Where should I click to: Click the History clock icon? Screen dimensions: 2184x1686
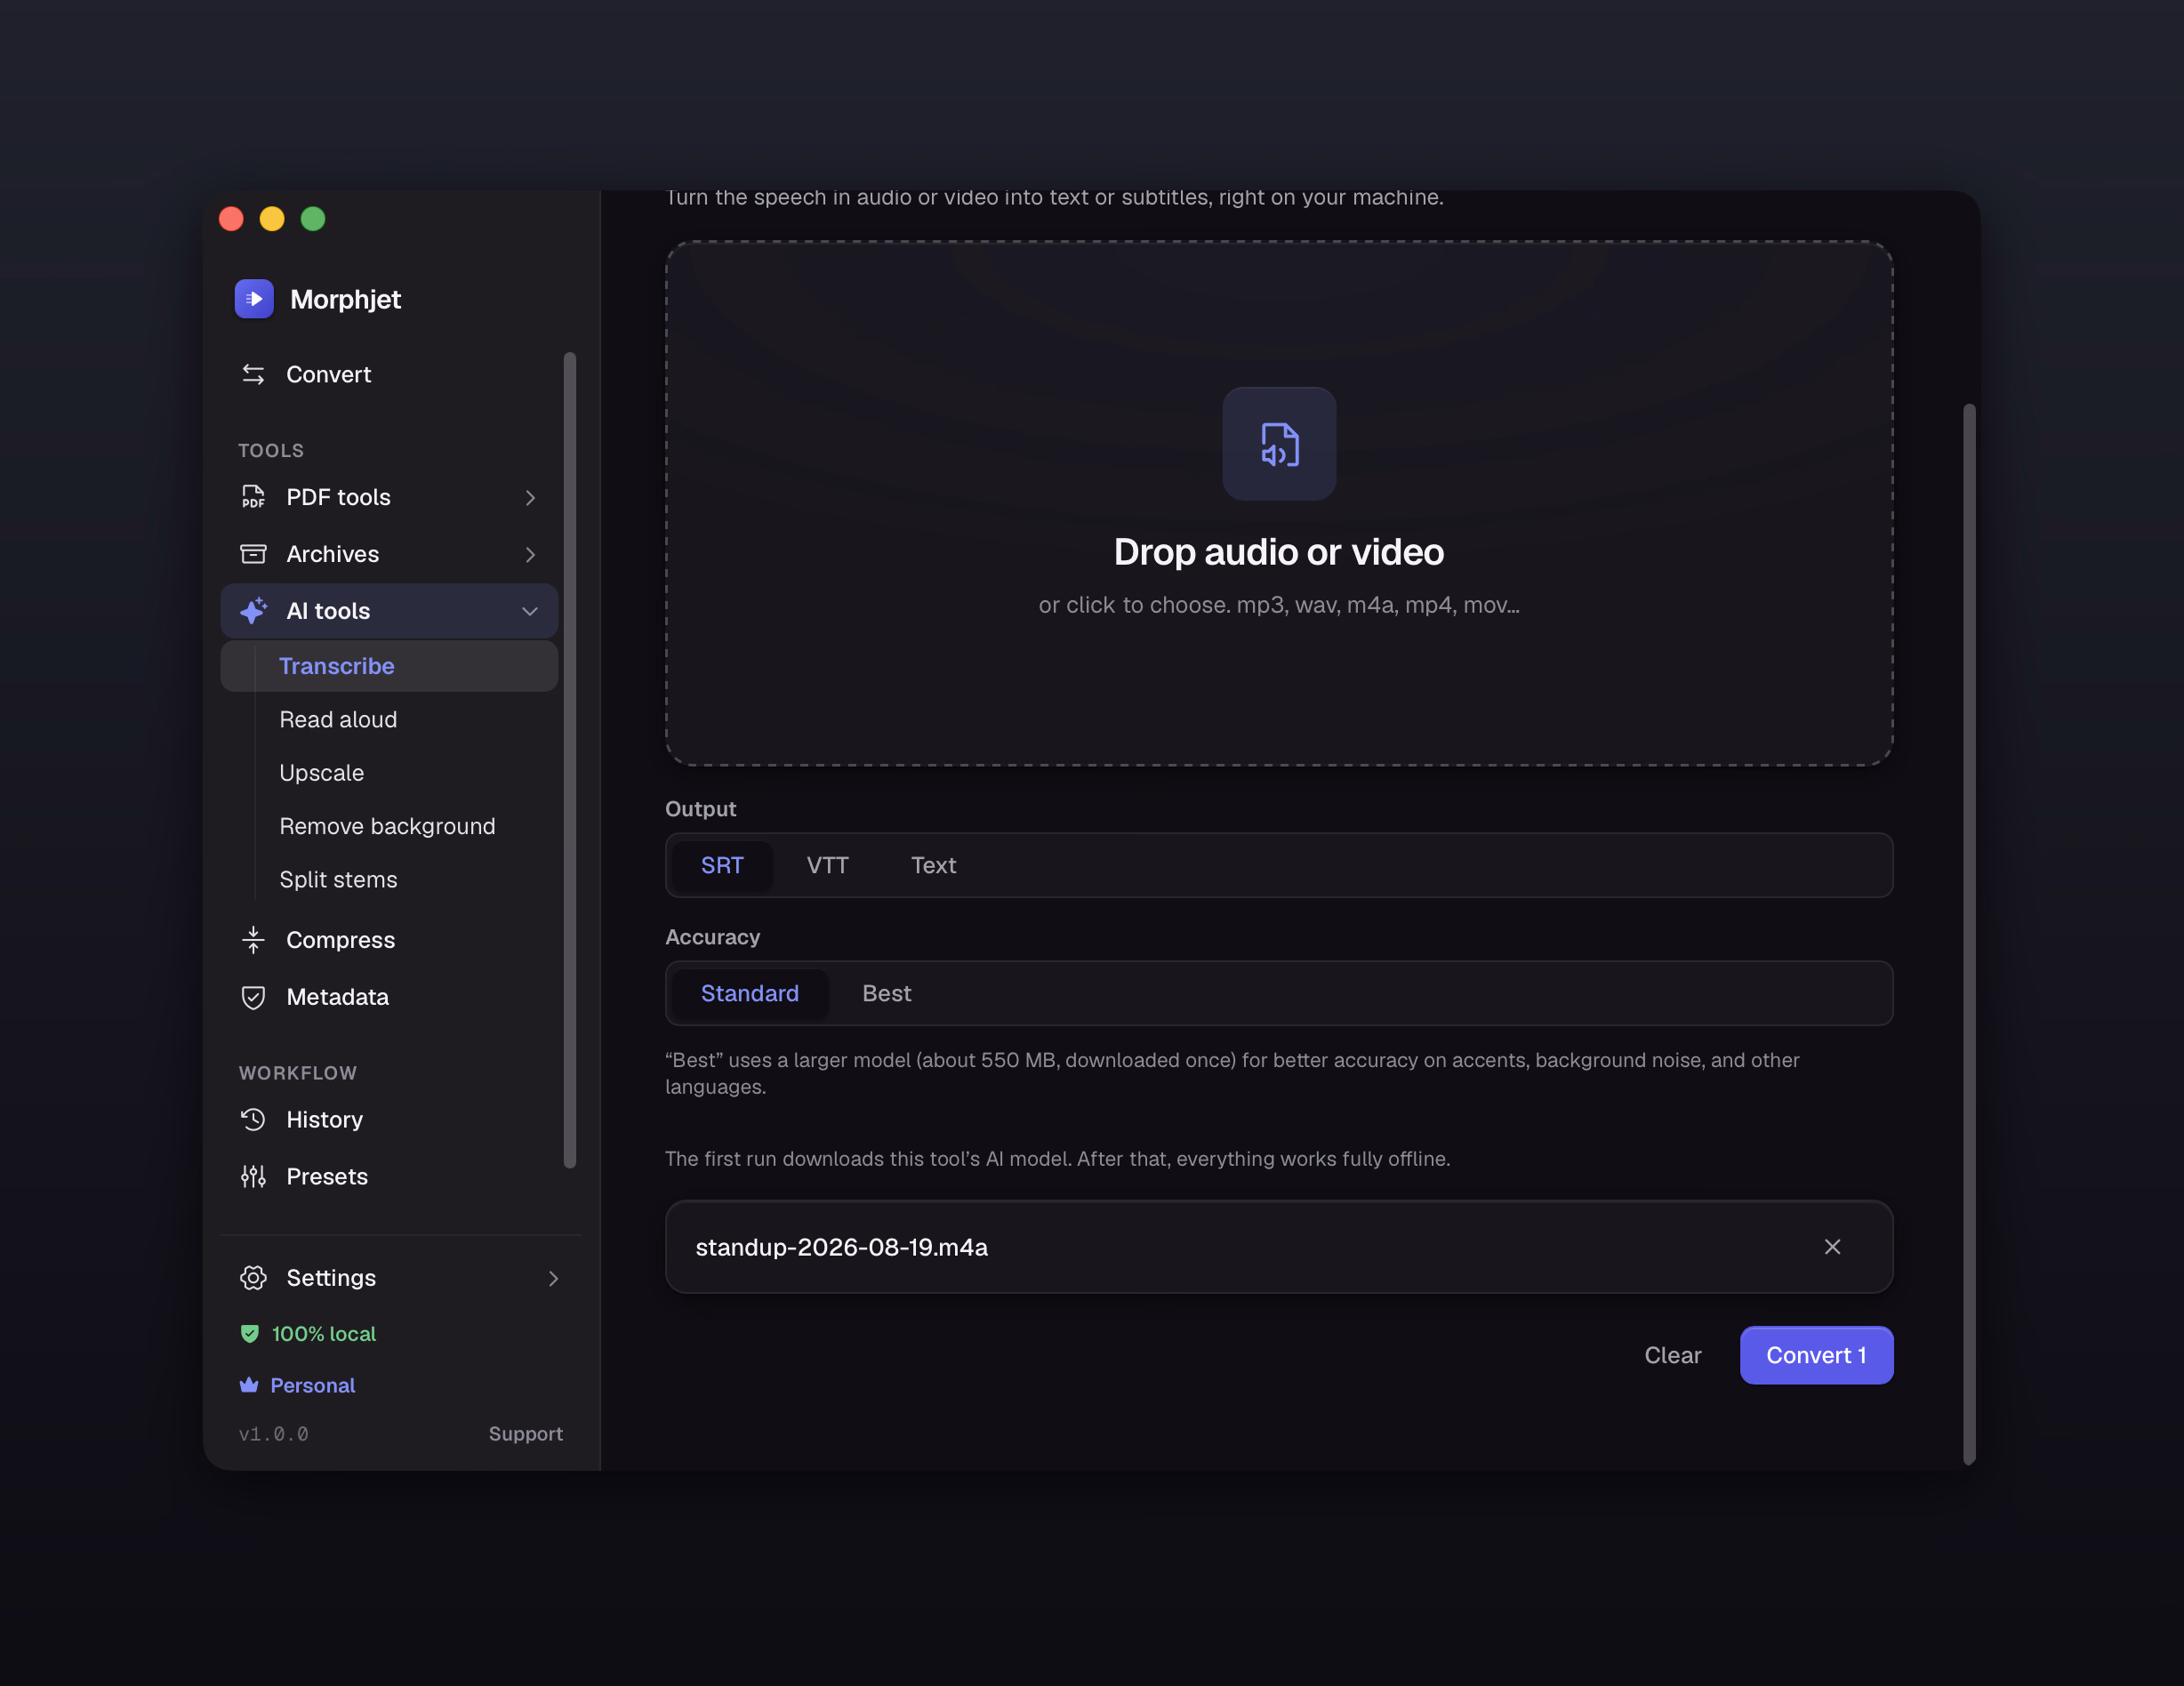pyautogui.click(x=253, y=1120)
